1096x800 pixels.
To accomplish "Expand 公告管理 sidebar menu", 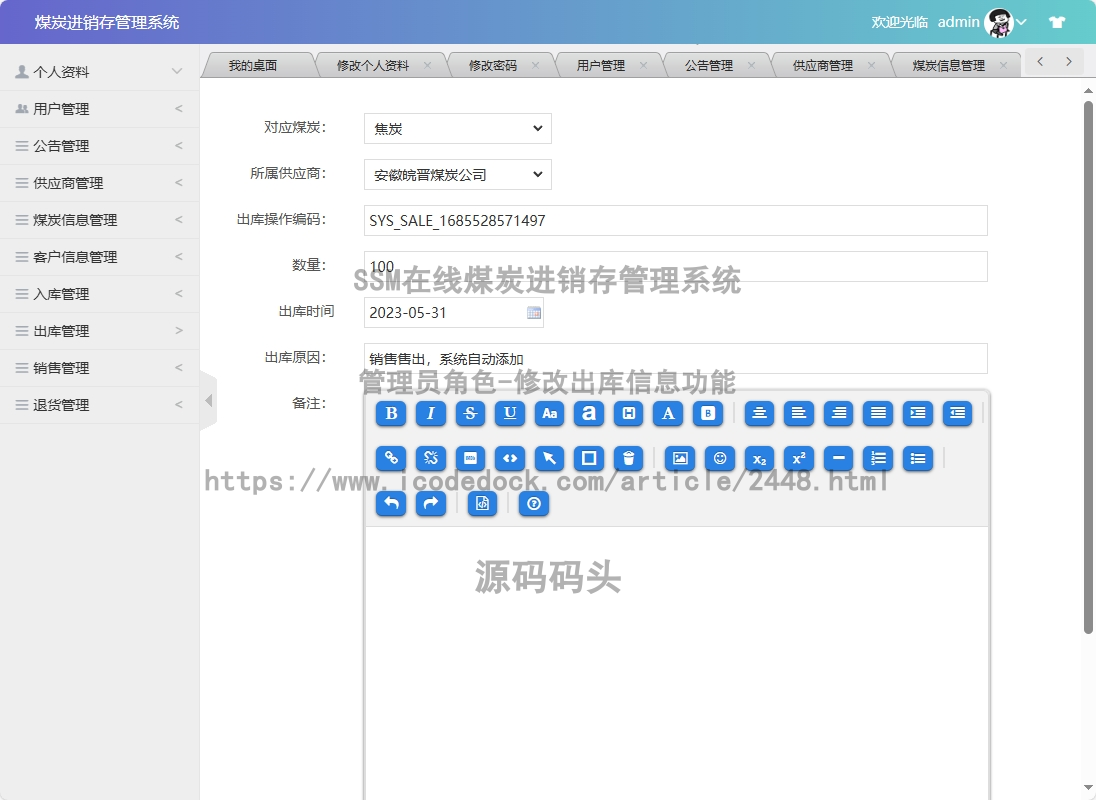I will pos(99,146).
